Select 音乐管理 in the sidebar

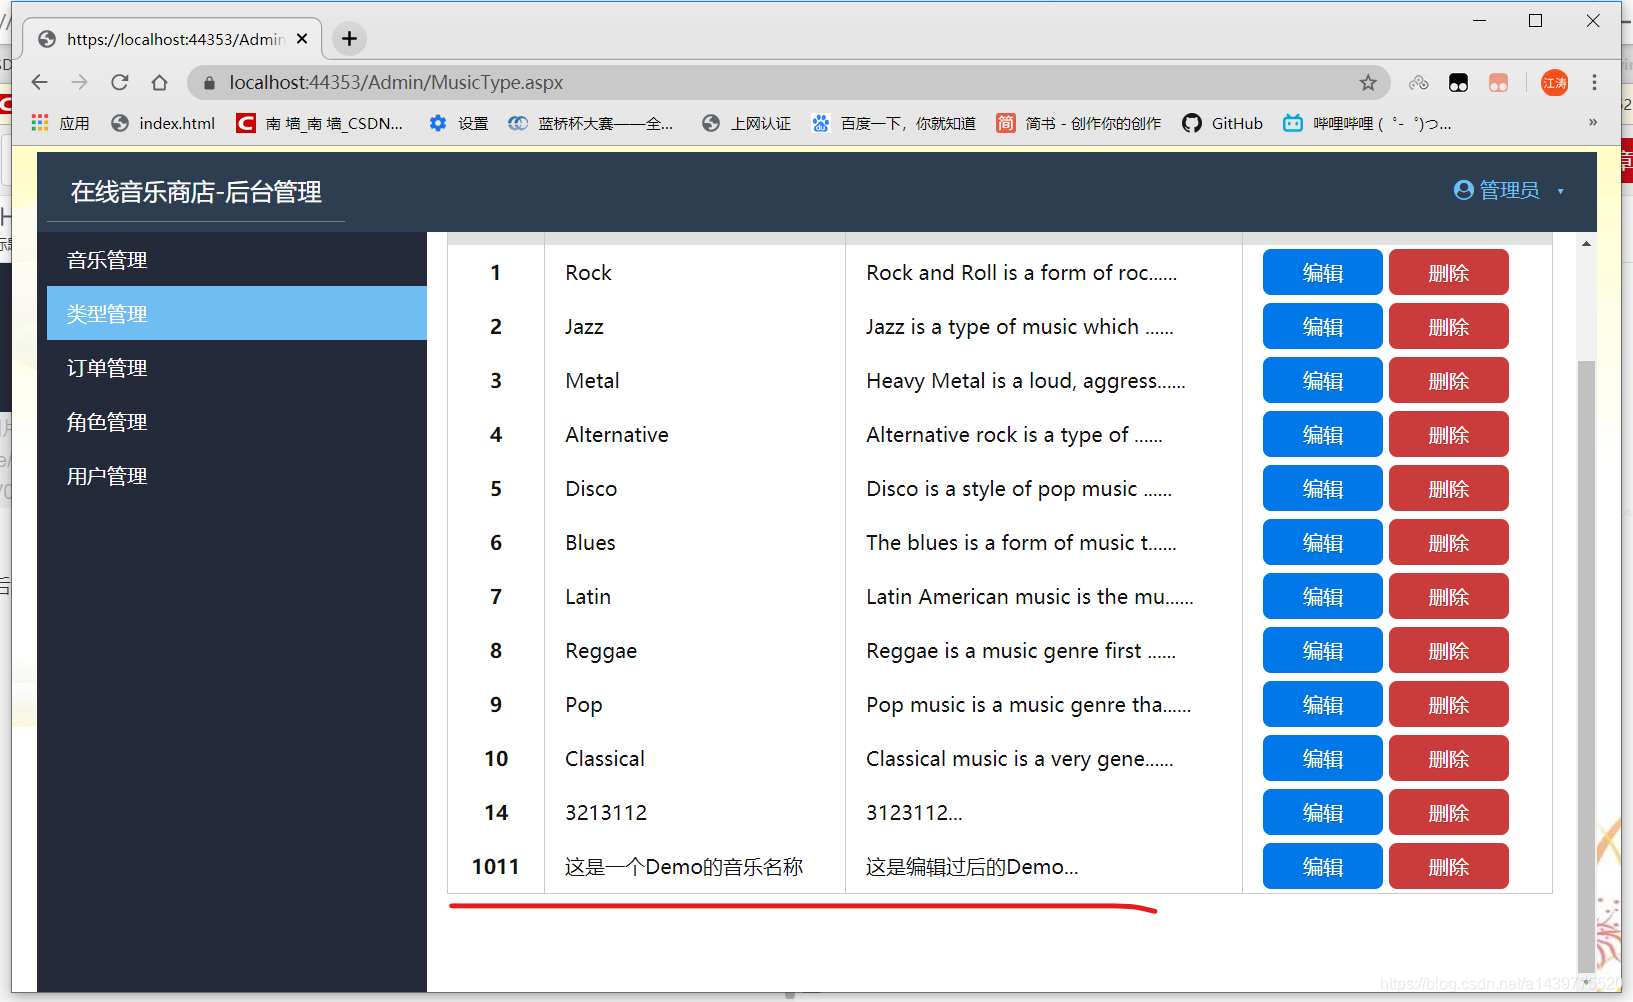click(x=237, y=260)
